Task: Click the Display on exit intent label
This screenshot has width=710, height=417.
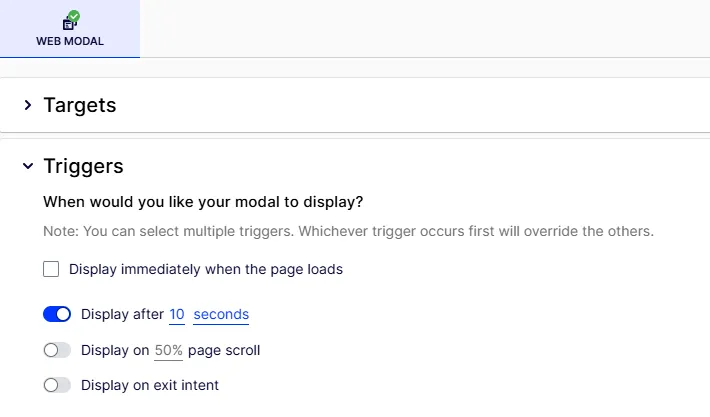Action: pyautogui.click(x=150, y=385)
